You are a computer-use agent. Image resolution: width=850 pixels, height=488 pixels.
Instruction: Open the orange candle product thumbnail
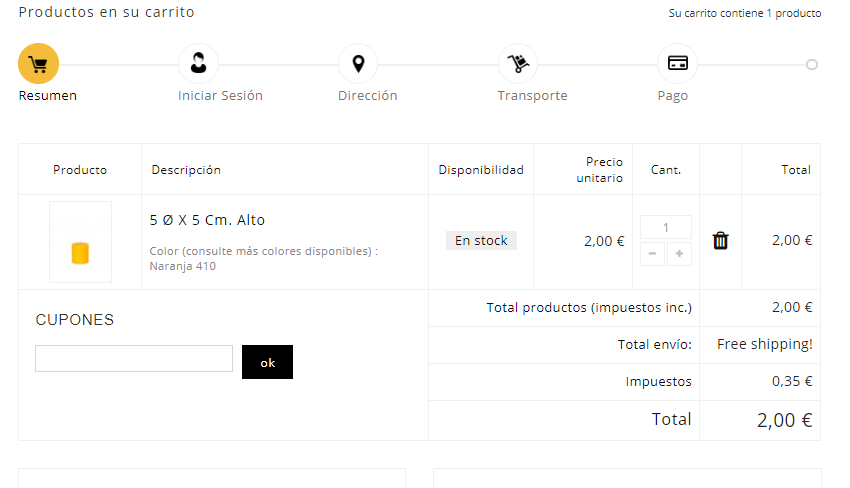(x=80, y=242)
